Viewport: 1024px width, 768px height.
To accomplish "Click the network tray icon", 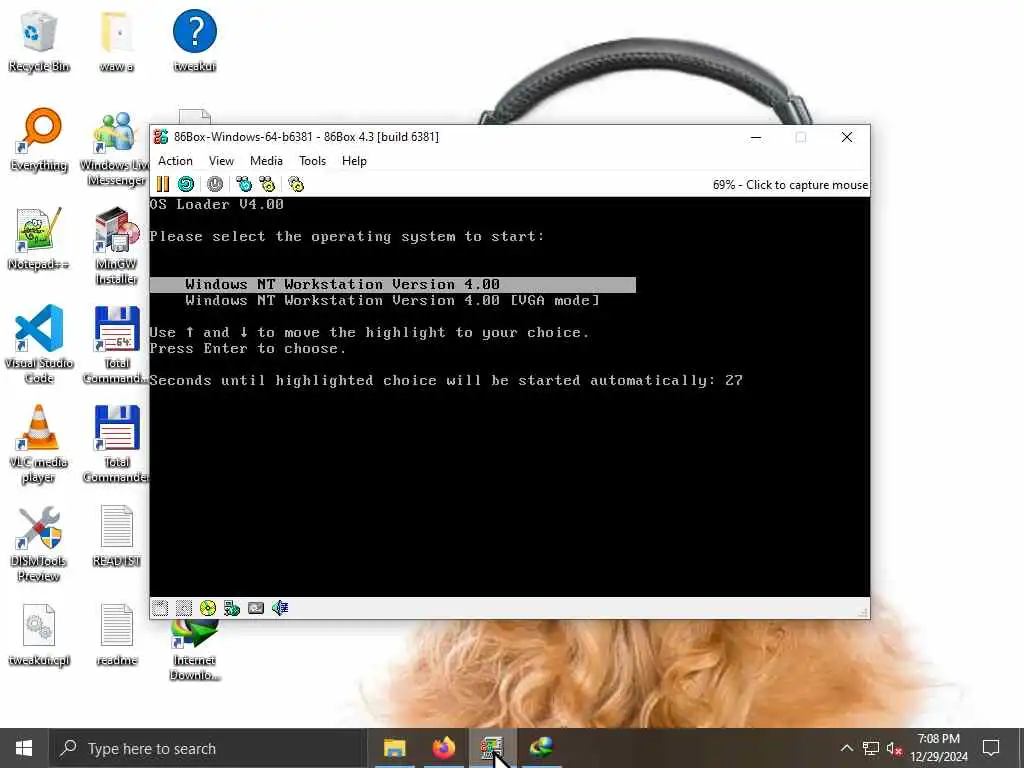I will coord(871,748).
